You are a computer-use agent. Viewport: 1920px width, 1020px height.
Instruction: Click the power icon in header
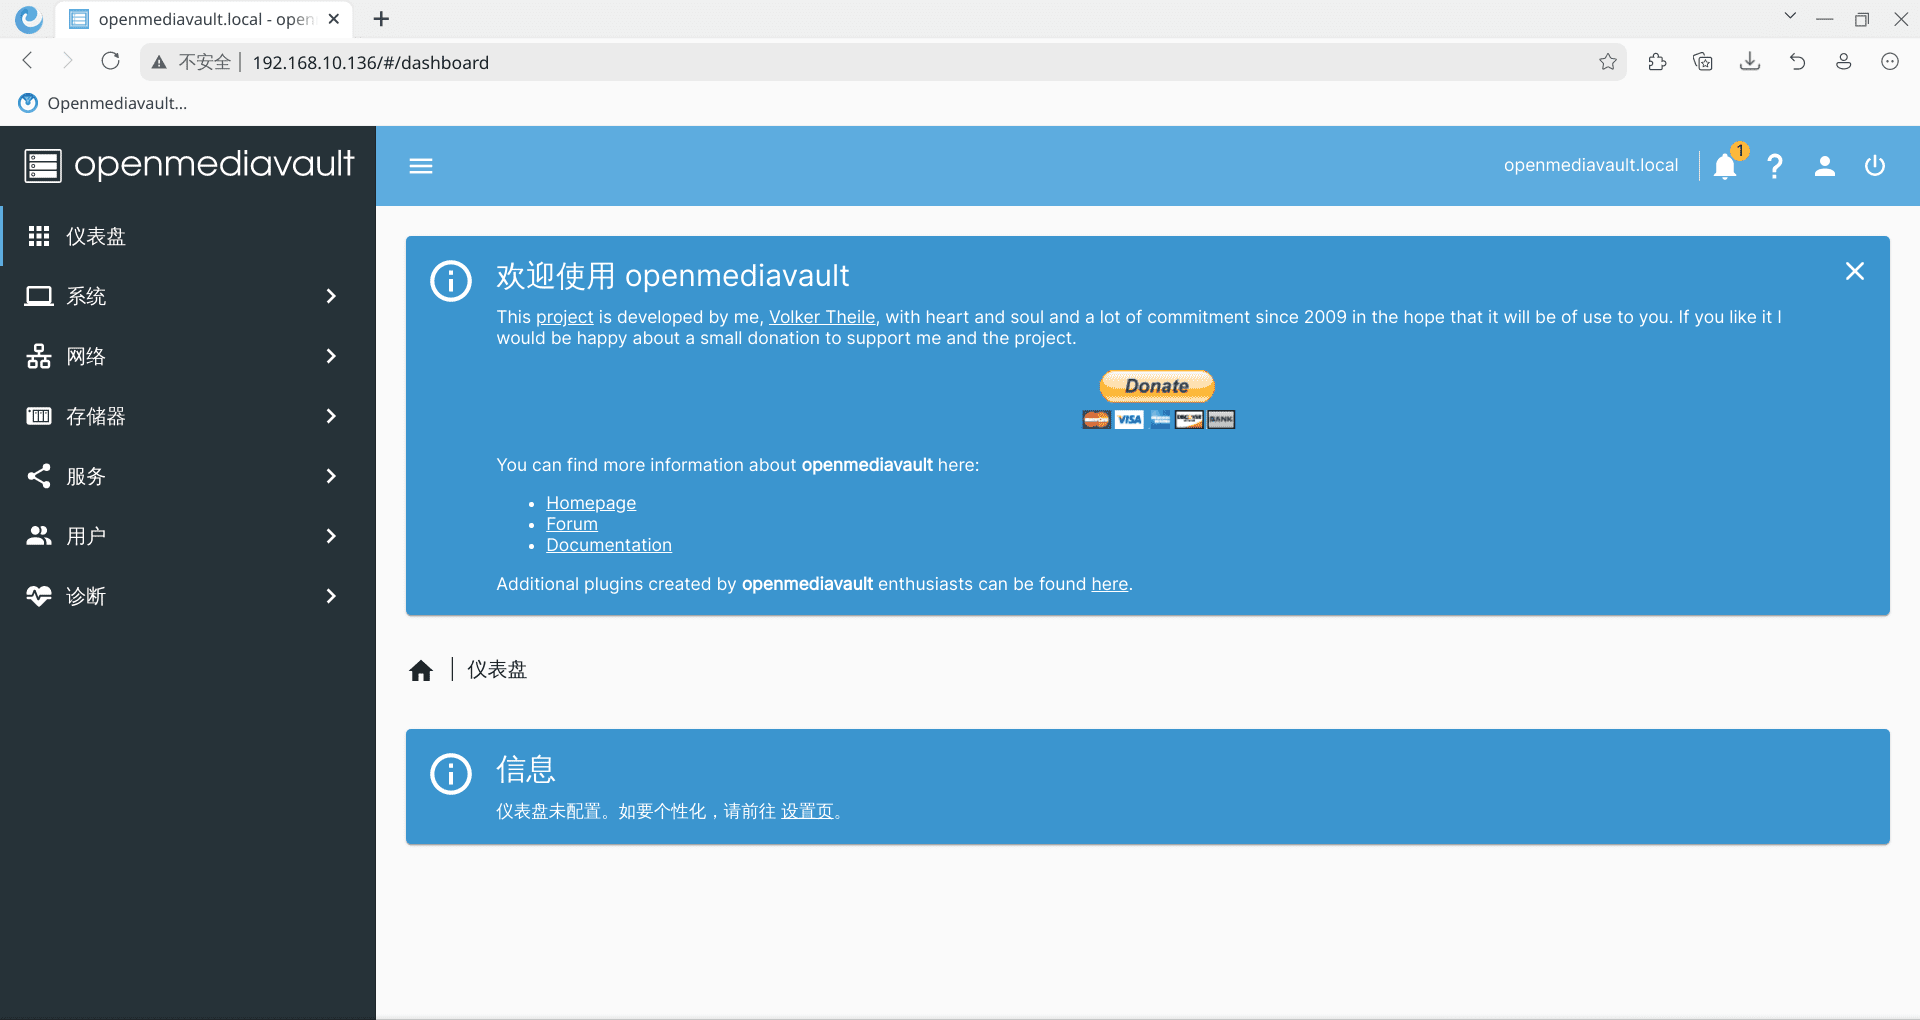click(x=1875, y=166)
